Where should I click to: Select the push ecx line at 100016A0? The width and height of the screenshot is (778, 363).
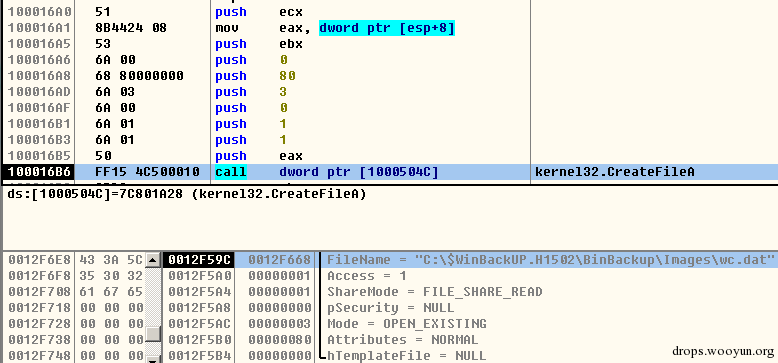coord(390,12)
